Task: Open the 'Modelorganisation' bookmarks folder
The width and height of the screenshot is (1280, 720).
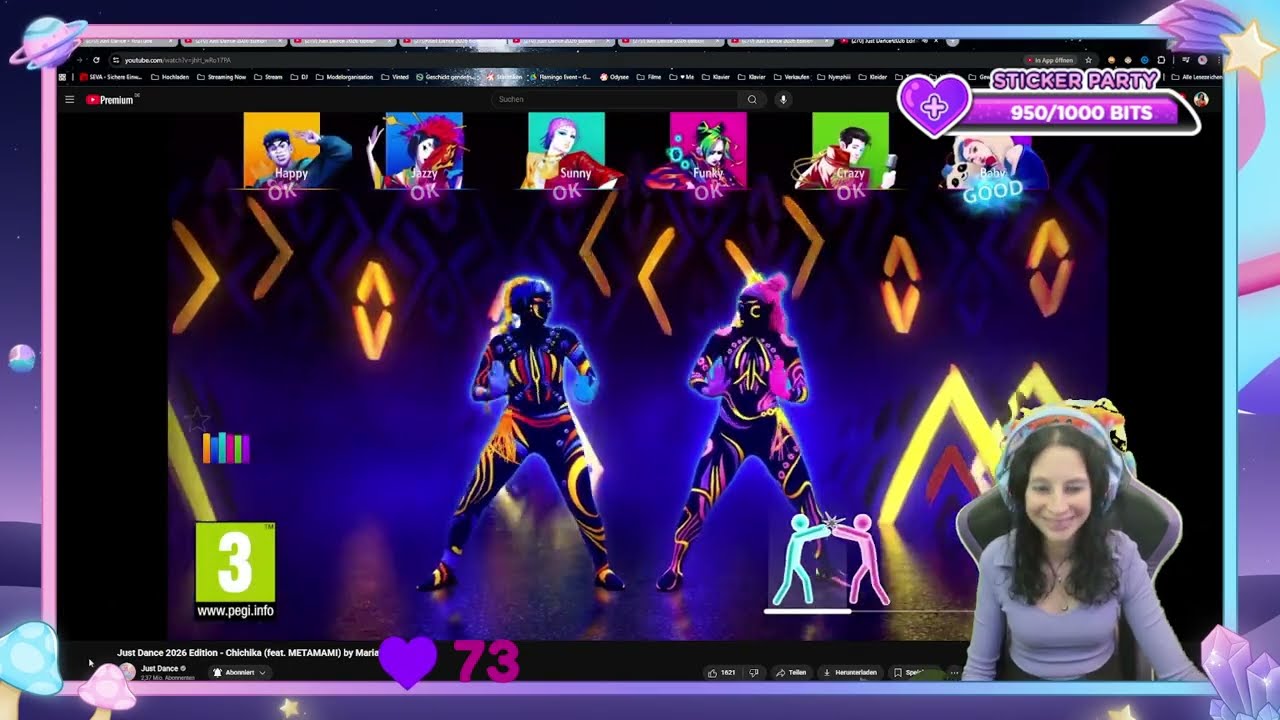Action: [344, 77]
